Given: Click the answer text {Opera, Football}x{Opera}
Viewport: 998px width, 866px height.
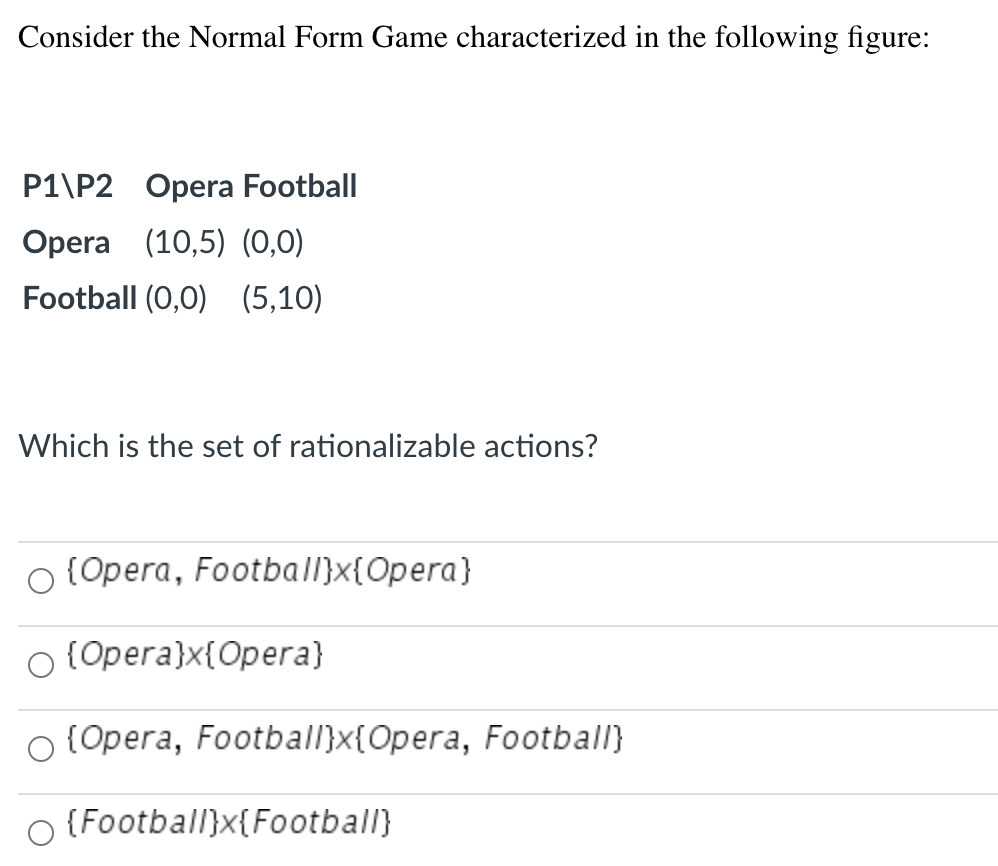Looking at the screenshot, I should [270, 572].
